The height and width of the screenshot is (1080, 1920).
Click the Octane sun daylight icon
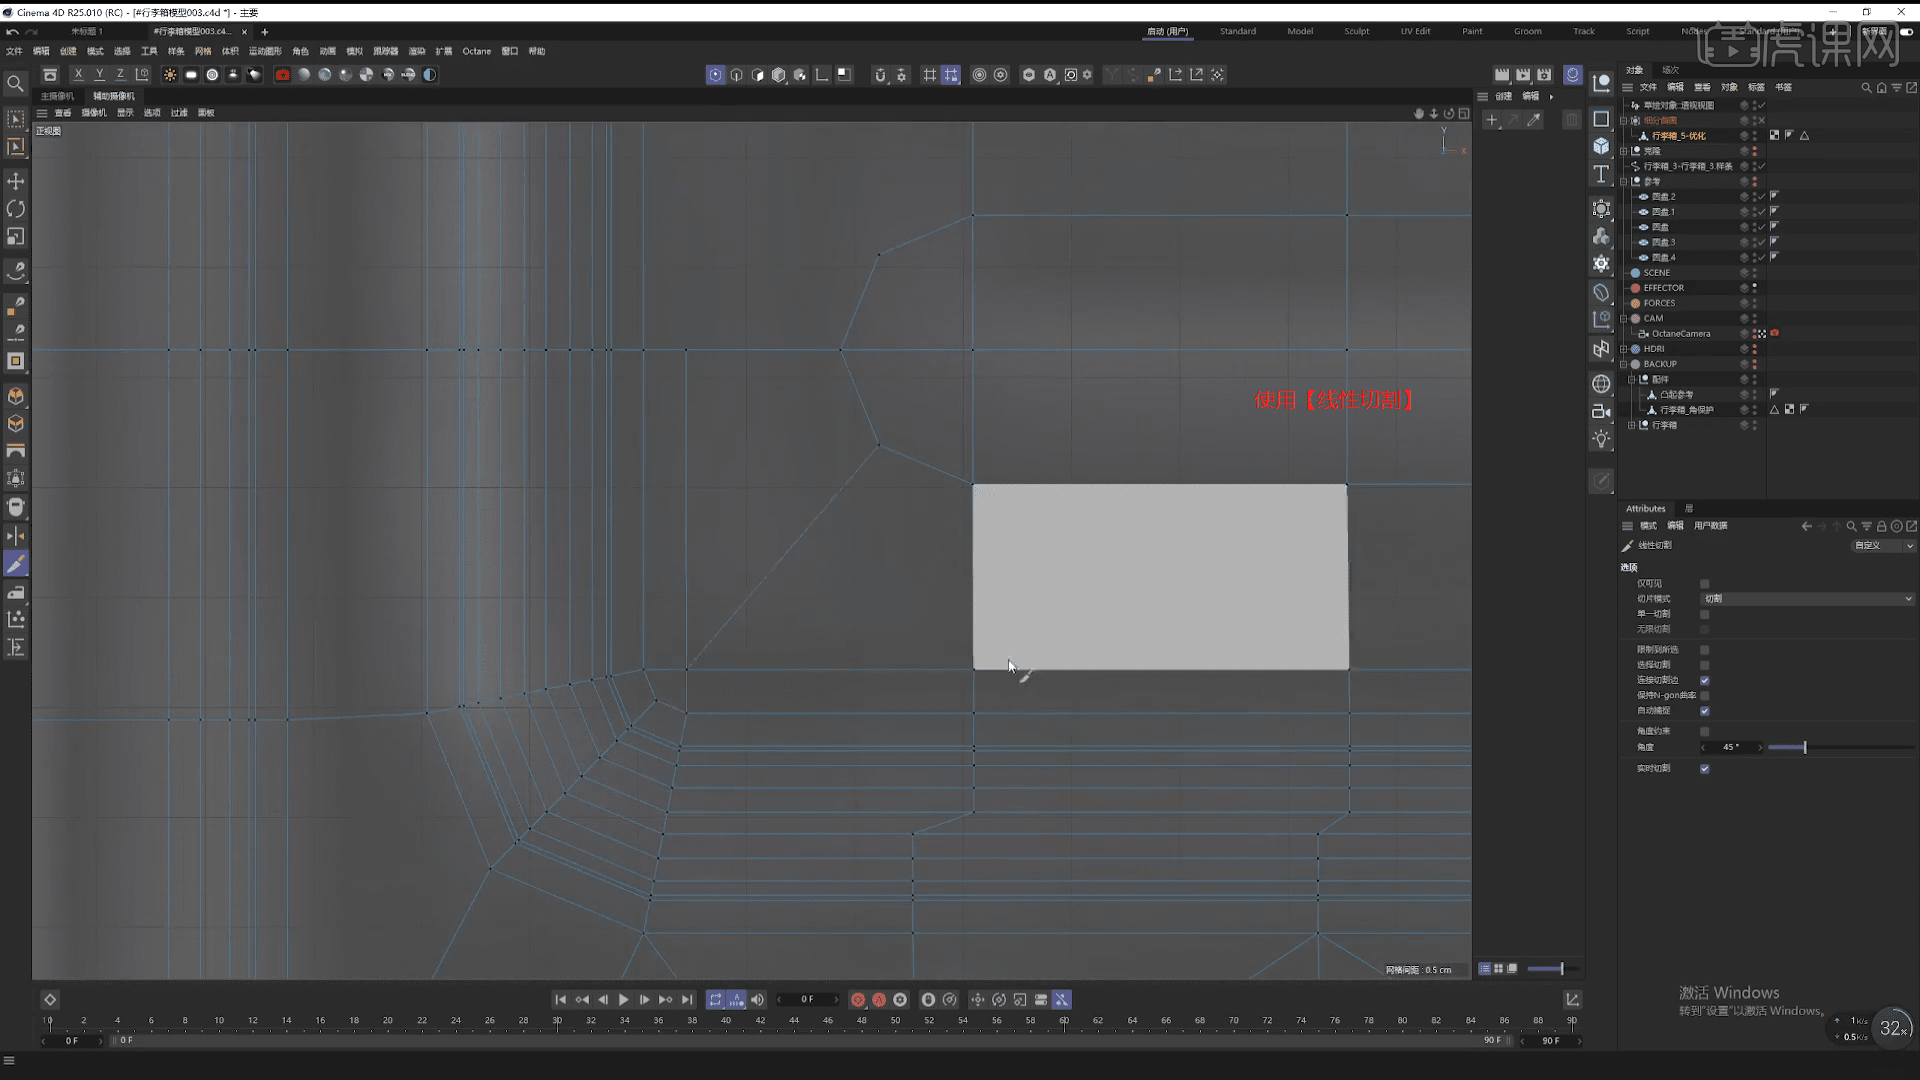170,75
